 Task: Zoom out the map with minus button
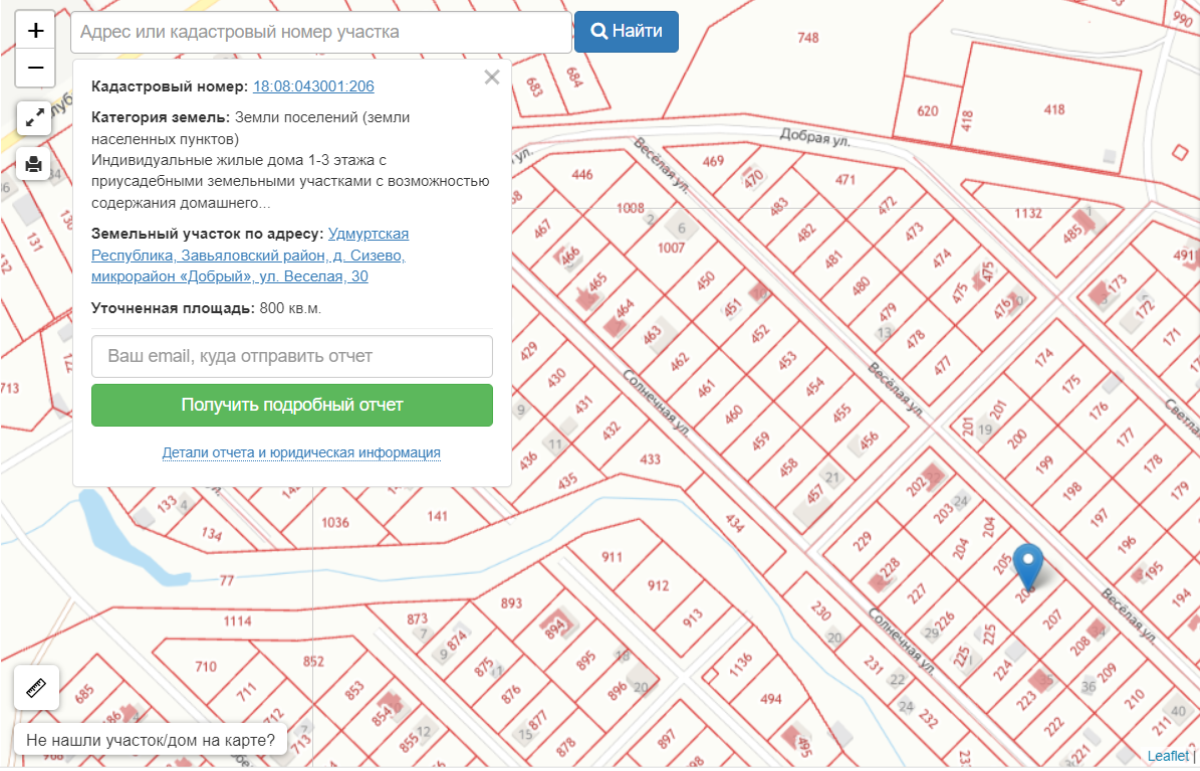click(x=35, y=68)
